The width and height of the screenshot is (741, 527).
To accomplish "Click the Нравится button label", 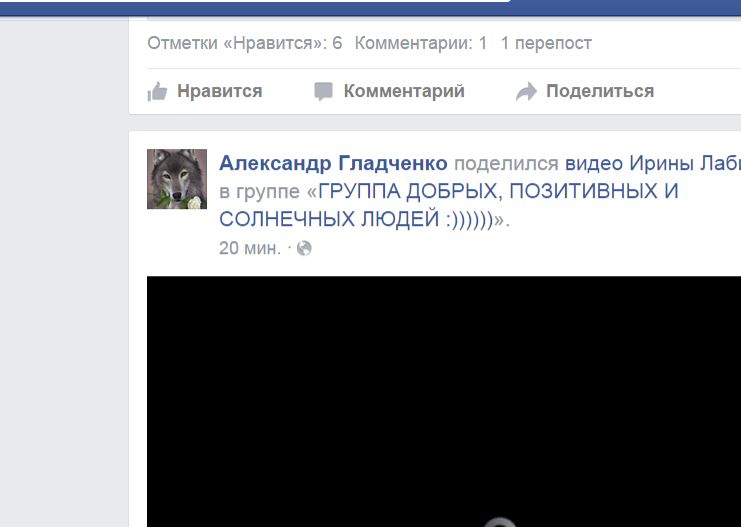I will (219, 91).
